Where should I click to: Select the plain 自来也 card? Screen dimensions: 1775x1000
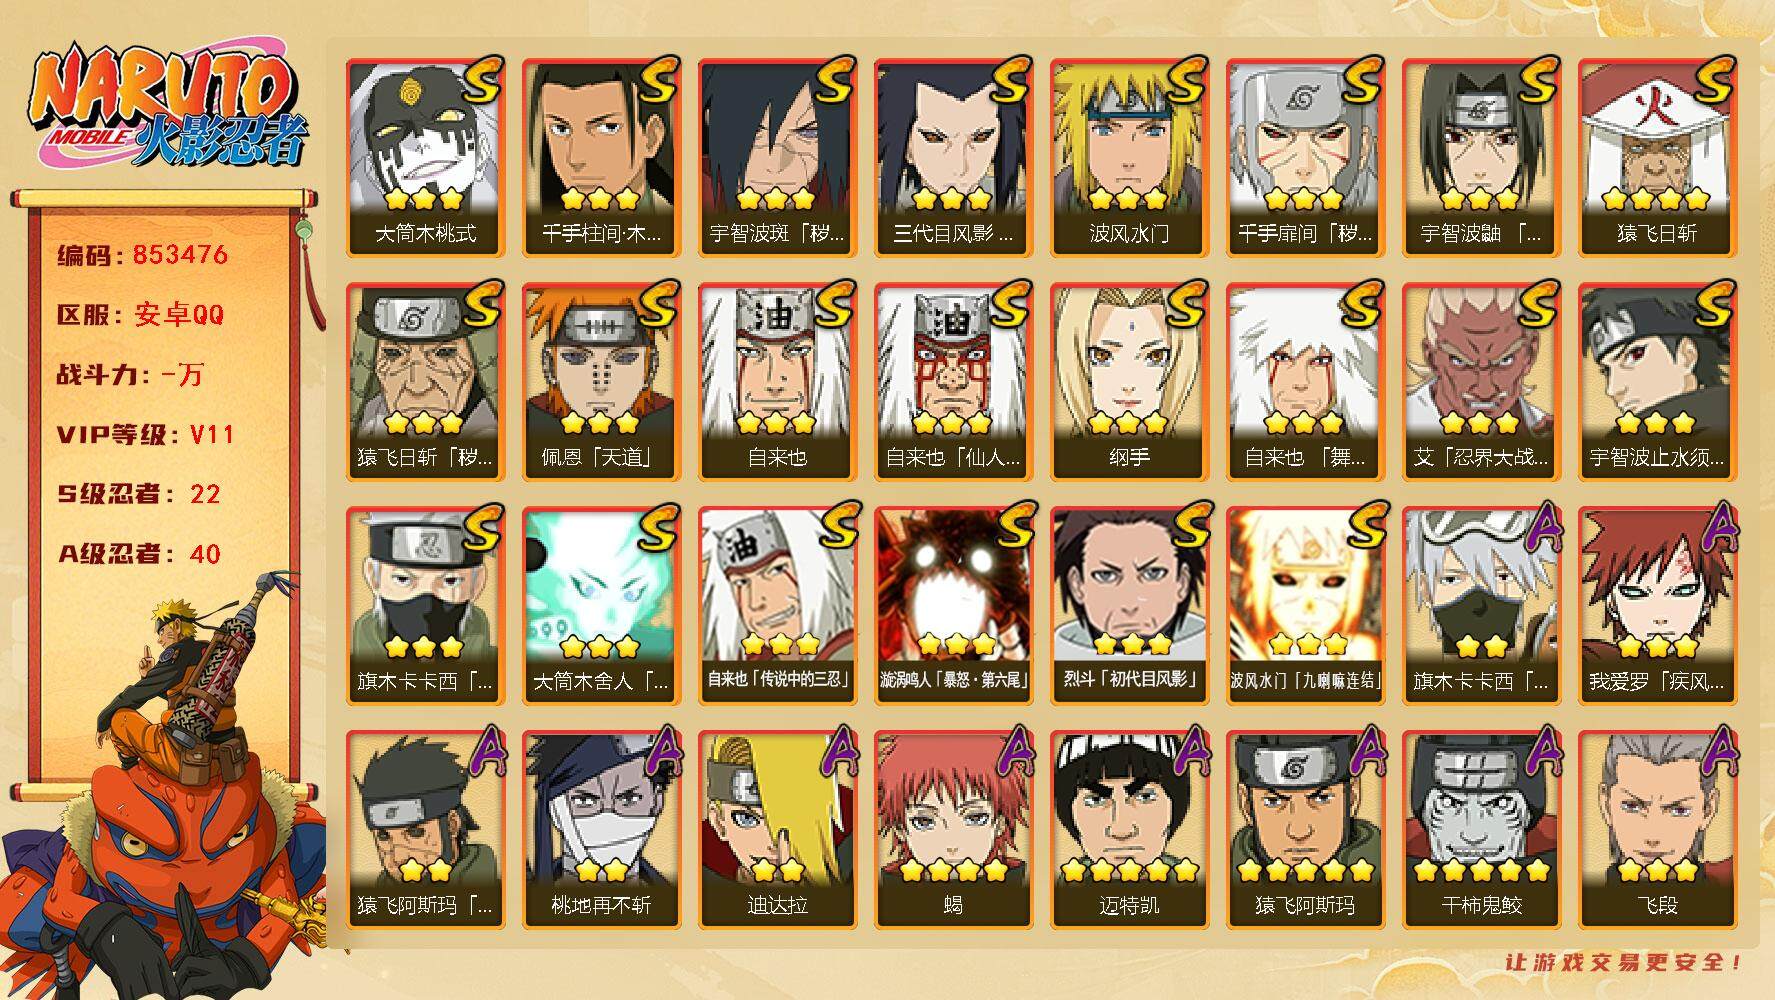click(x=777, y=382)
